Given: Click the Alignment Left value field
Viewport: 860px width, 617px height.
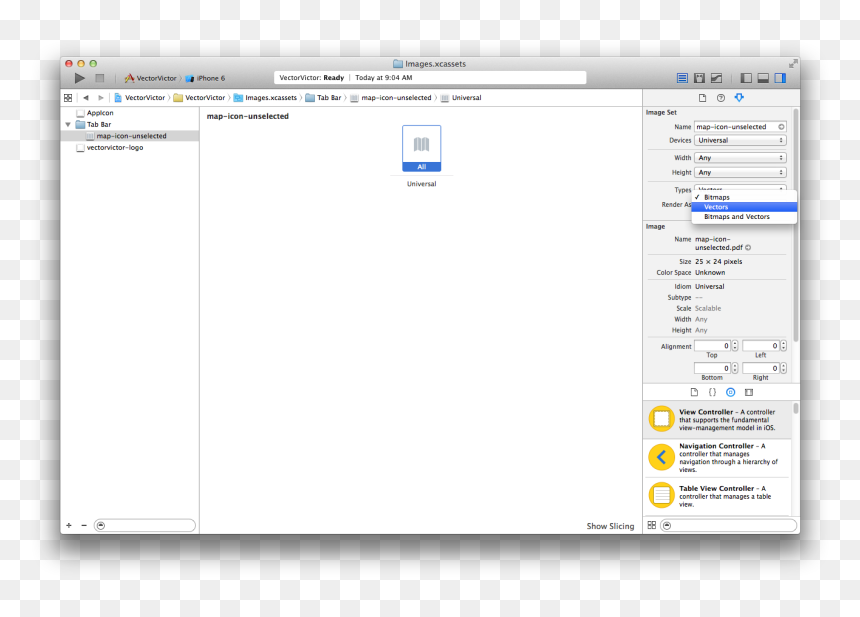Looking at the screenshot, I should (x=761, y=346).
